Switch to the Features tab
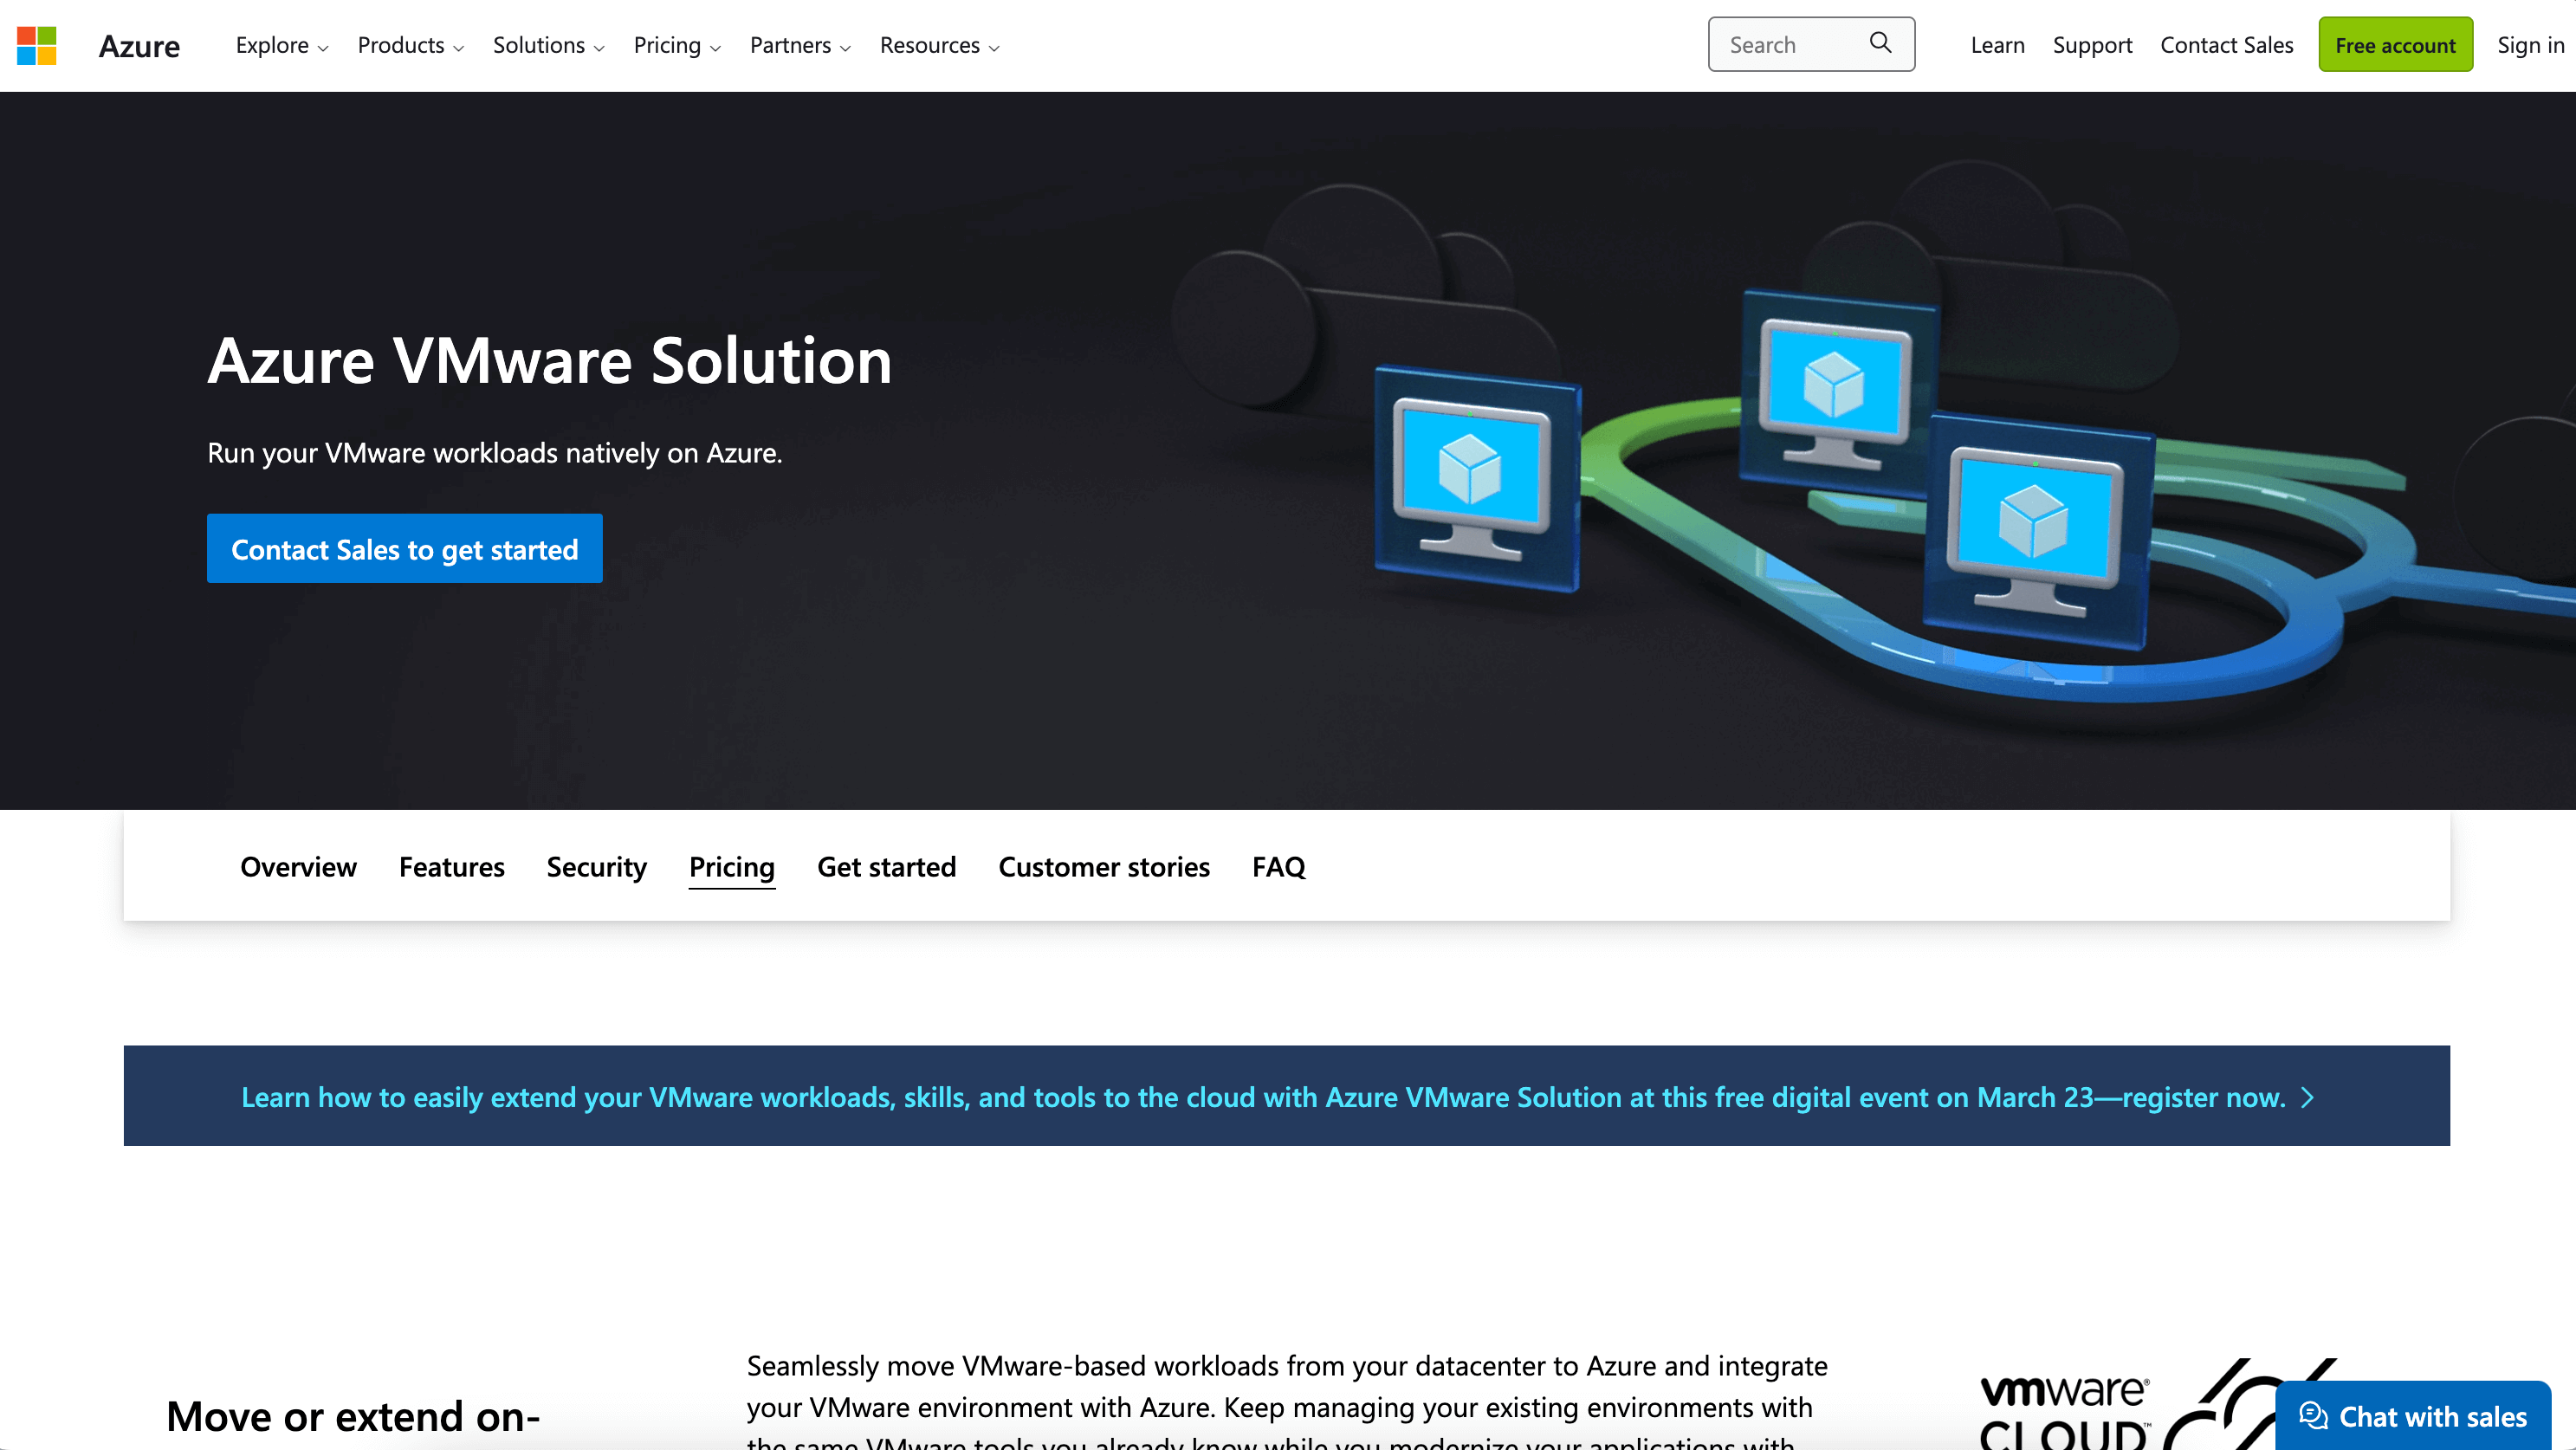 tap(452, 866)
